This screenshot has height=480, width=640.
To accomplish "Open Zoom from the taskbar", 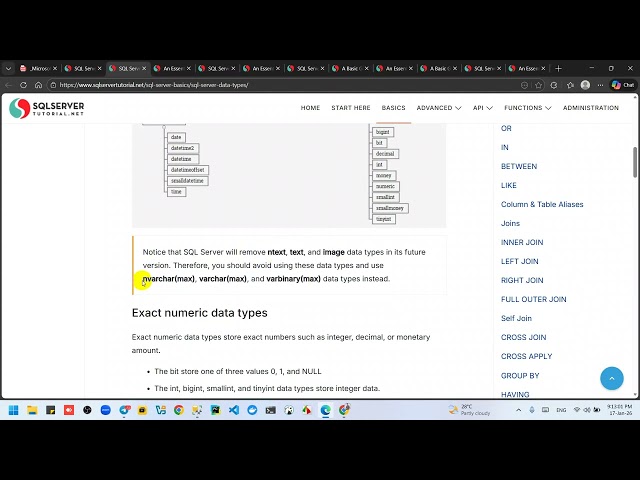I will click(x=106, y=410).
